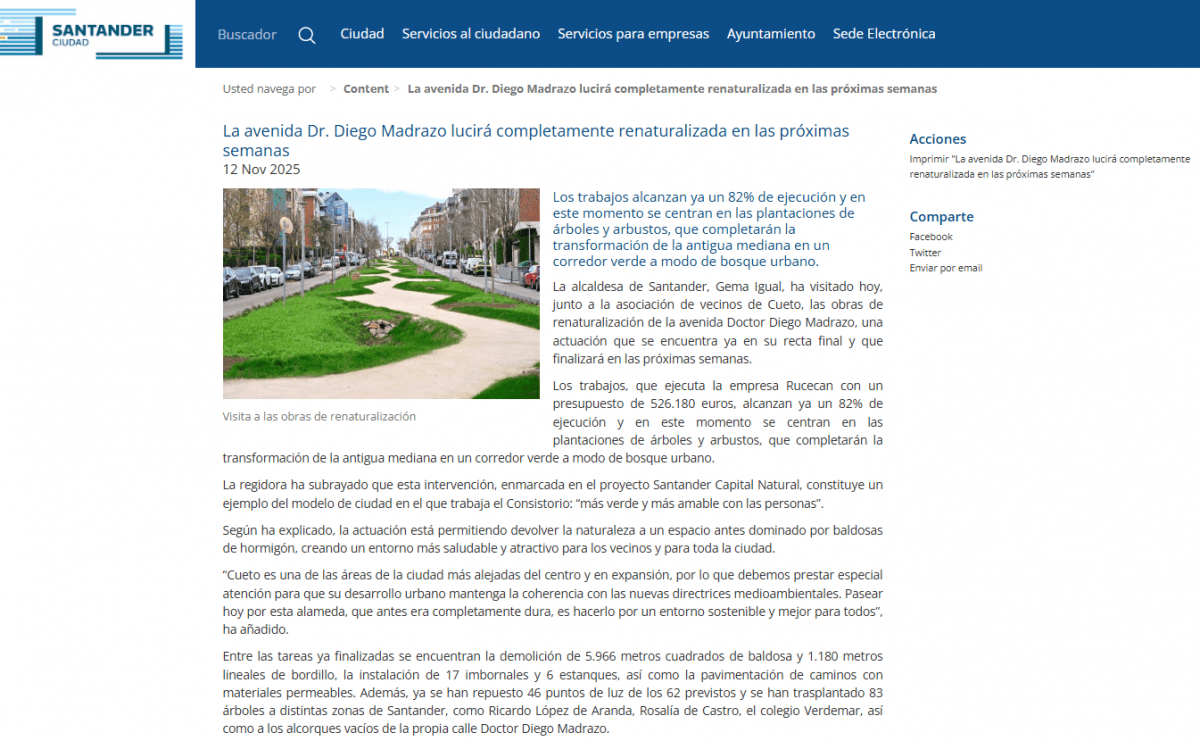Click the magnifying glass search icon
The width and height of the screenshot is (1200, 741).
point(307,35)
